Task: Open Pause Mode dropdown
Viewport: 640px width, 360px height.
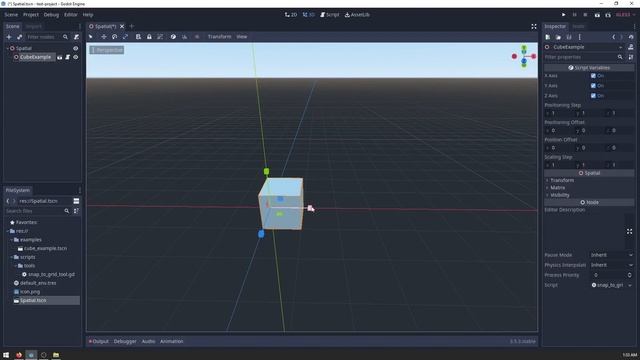Action: pyautogui.click(x=611, y=255)
